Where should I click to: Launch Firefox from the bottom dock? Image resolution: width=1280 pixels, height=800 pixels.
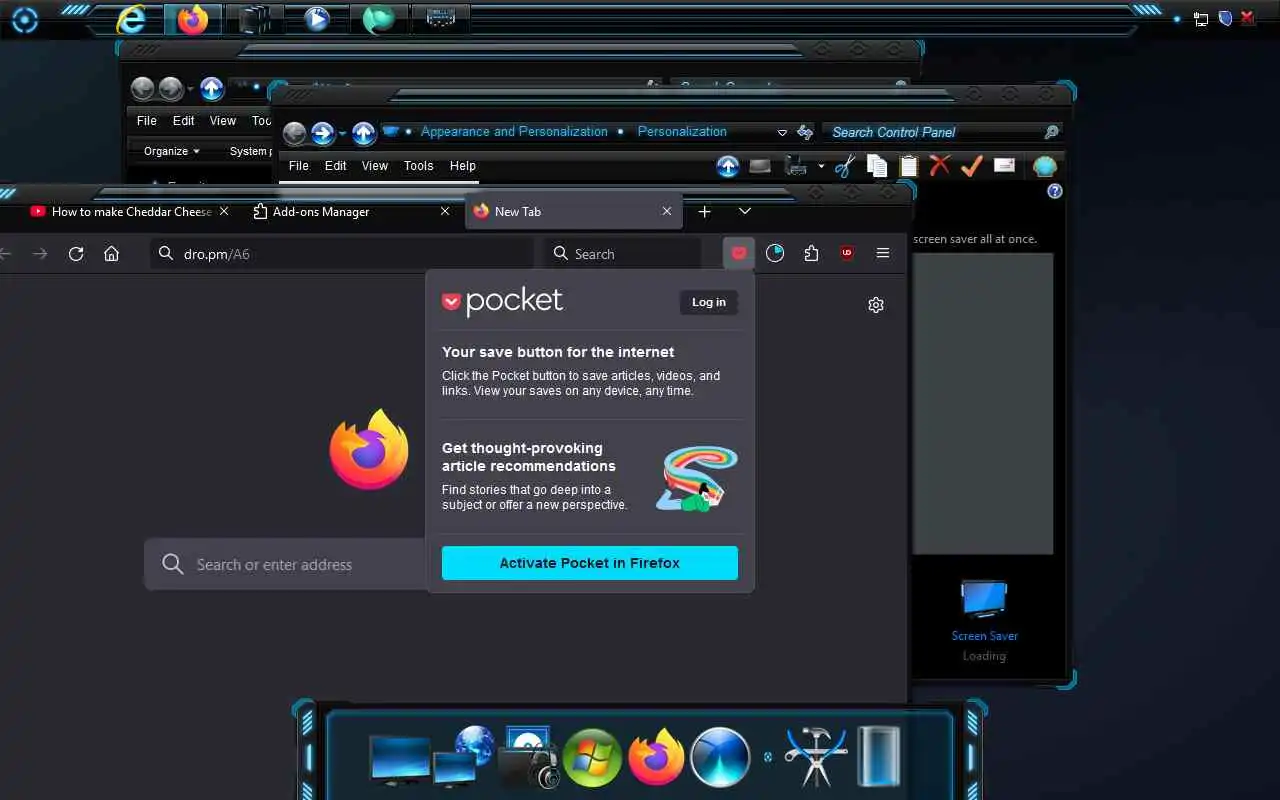click(x=656, y=757)
